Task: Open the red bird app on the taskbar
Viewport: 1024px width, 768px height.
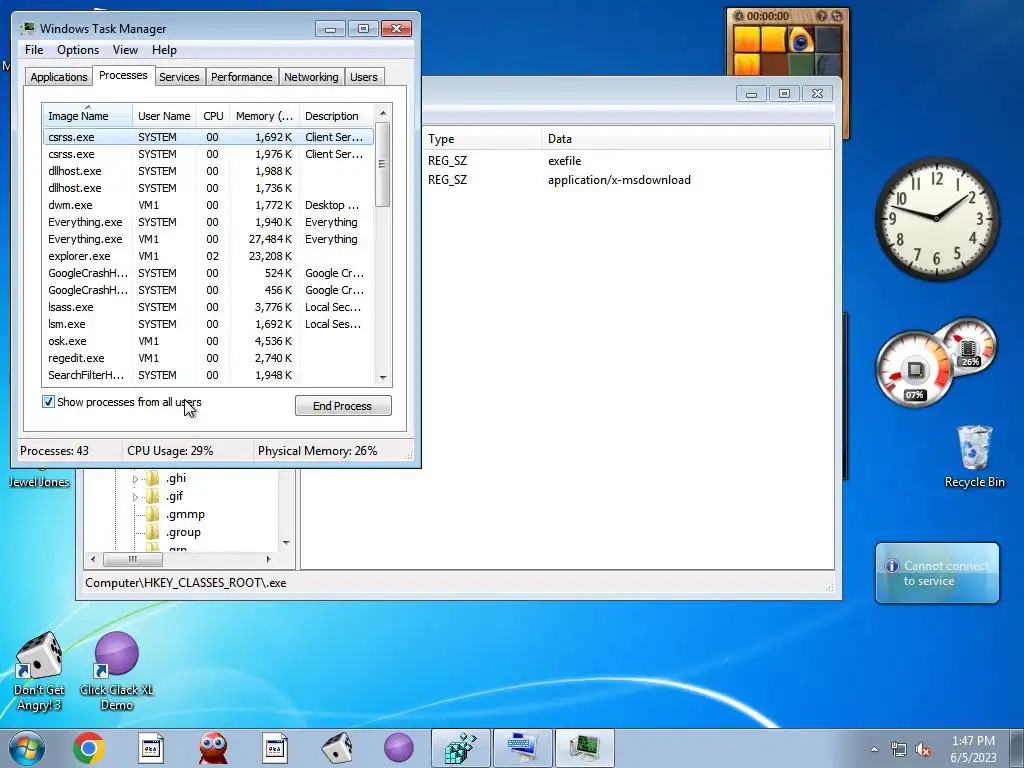Action: pos(213,748)
